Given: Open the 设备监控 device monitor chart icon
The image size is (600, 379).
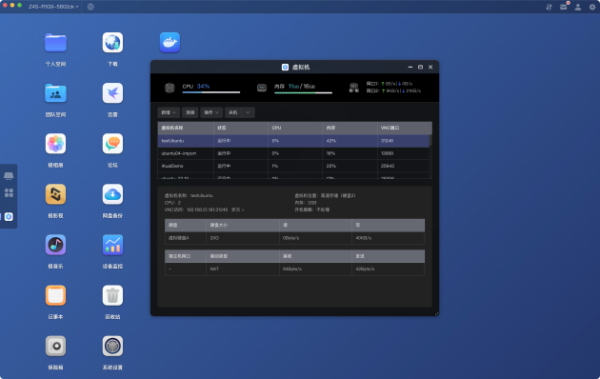Looking at the screenshot, I should tap(112, 245).
